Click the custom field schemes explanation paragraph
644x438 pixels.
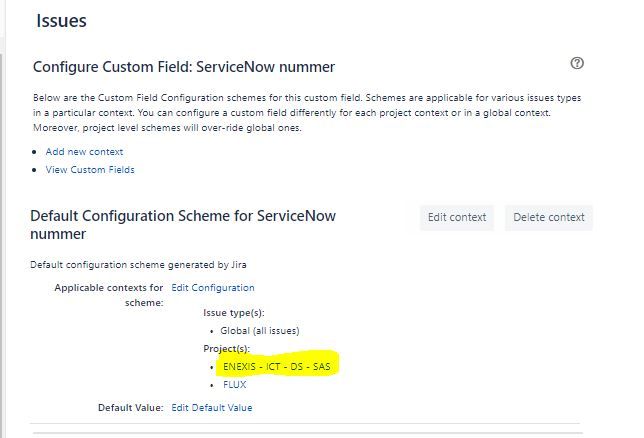307,113
